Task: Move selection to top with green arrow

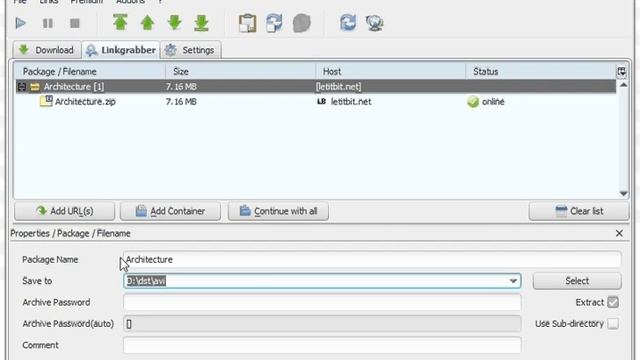Action: click(120, 22)
